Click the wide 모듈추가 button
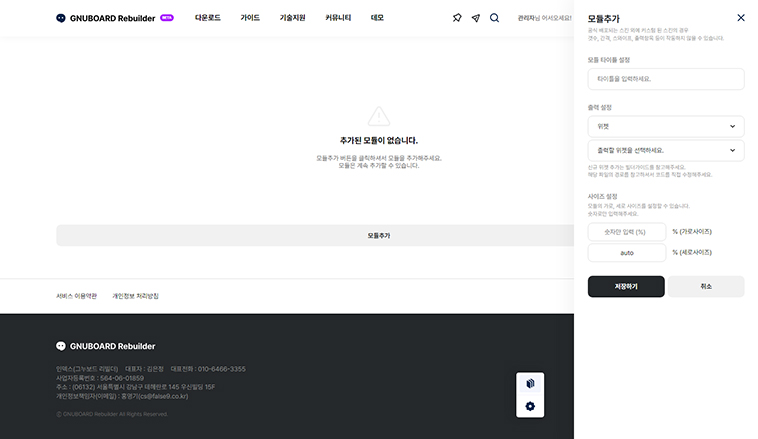Viewport: 758px width, 439px height. (x=315, y=235)
